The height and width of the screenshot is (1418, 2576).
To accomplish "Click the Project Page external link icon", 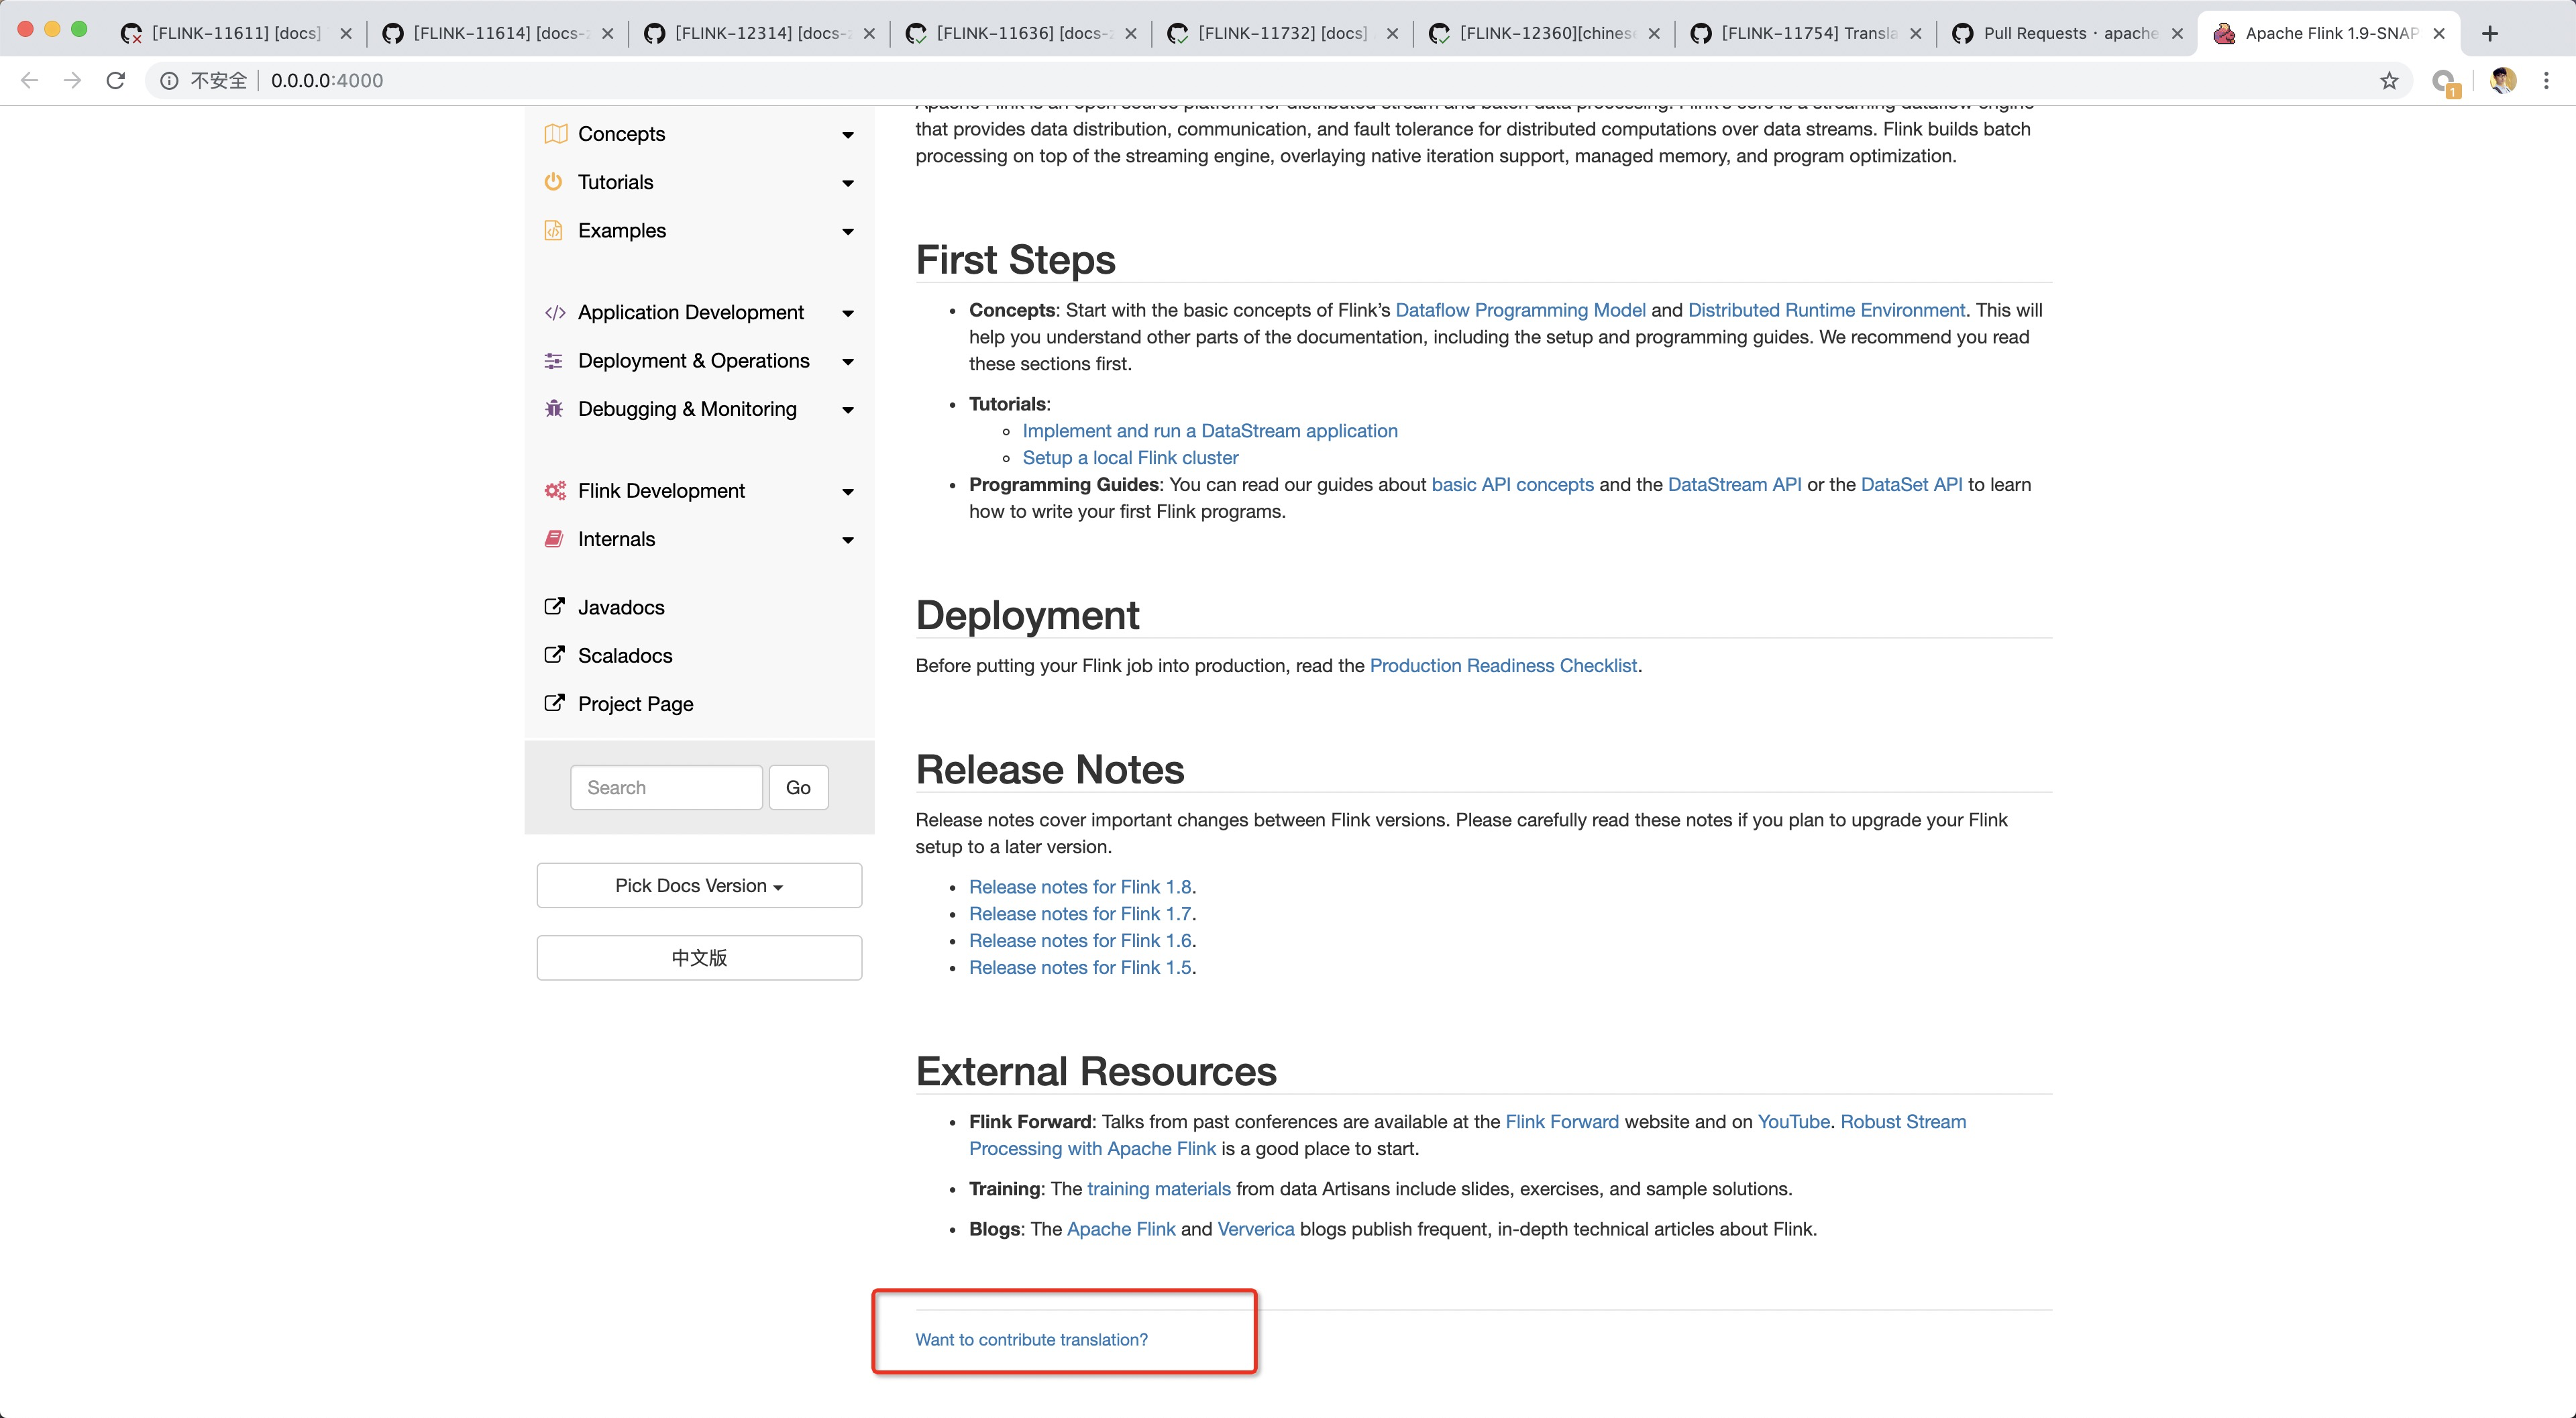I will click(x=553, y=703).
